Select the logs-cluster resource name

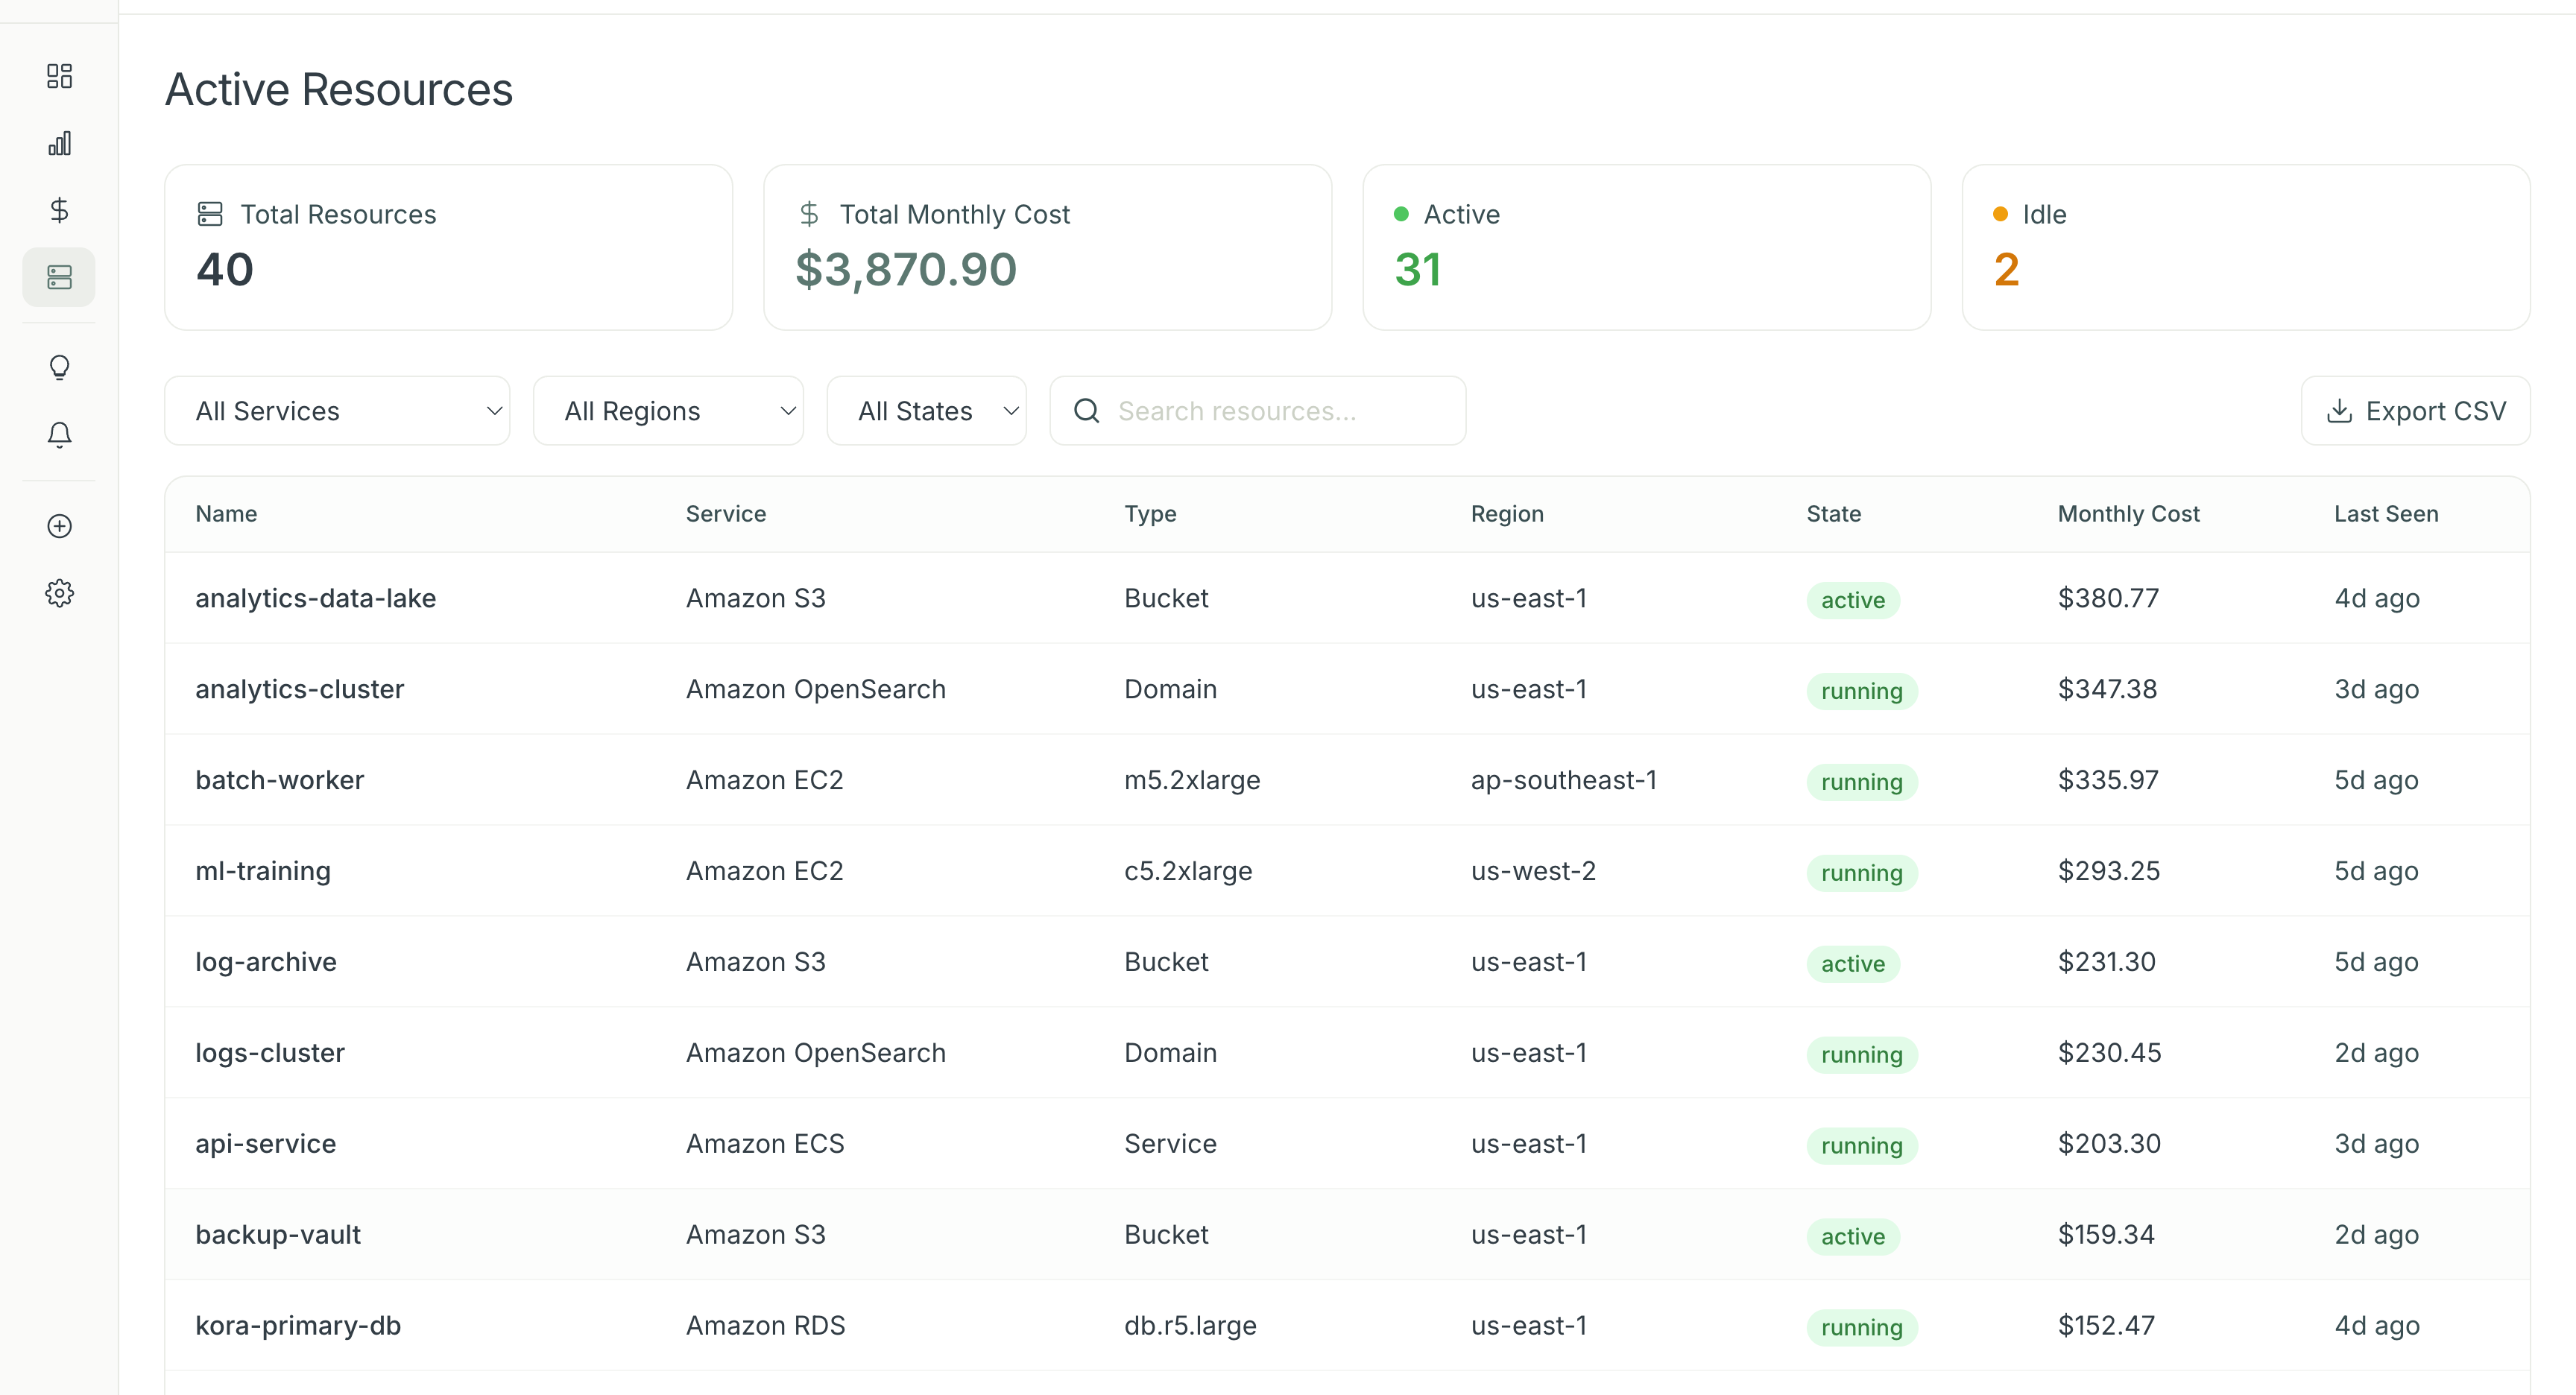pyautogui.click(x=269, y=1053)
